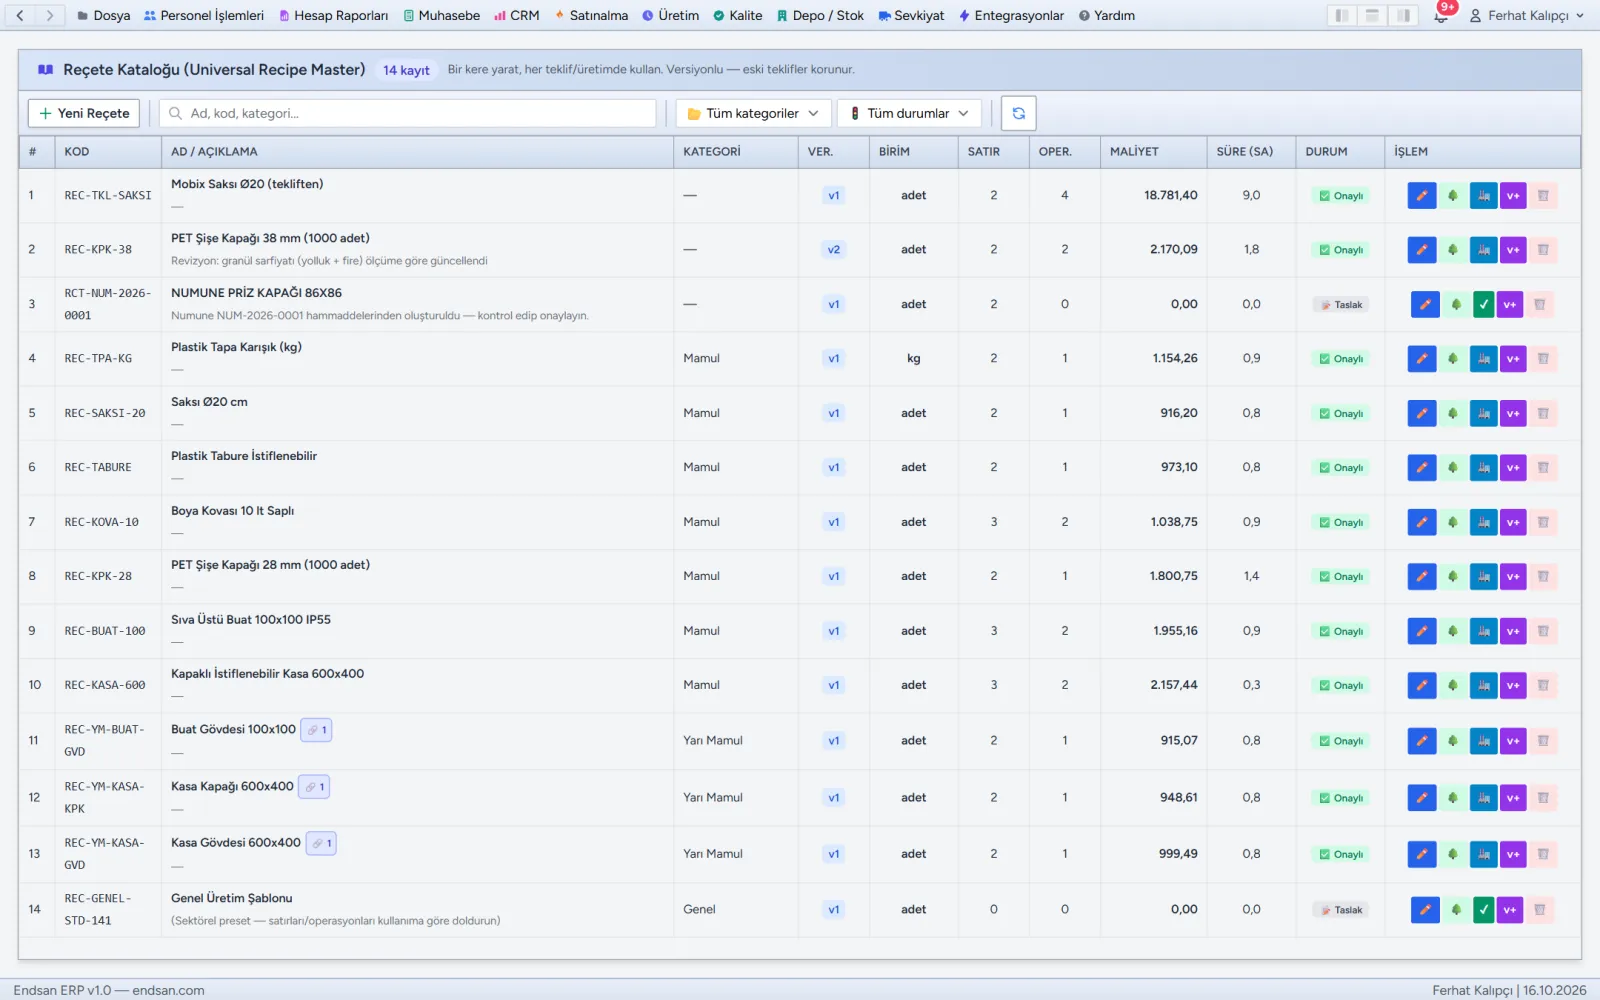Screen dimensions: 1600x1000
Task: Click V+ version icon for REC-KASA-600
Action: pos(1513,686)
